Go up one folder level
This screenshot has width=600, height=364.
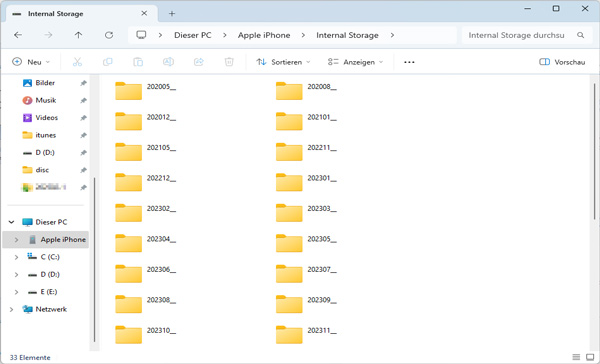pos(78,35)
